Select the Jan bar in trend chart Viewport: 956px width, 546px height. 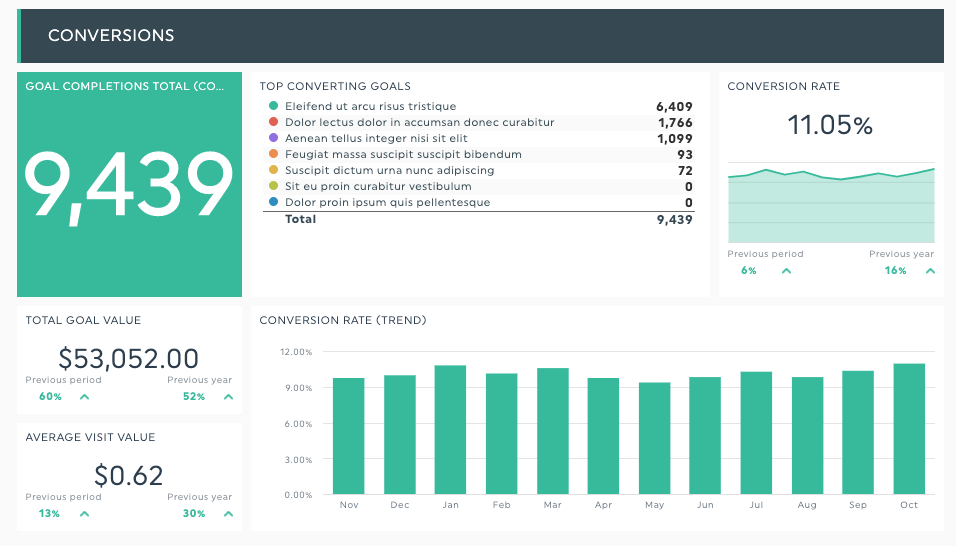(450, 430)
